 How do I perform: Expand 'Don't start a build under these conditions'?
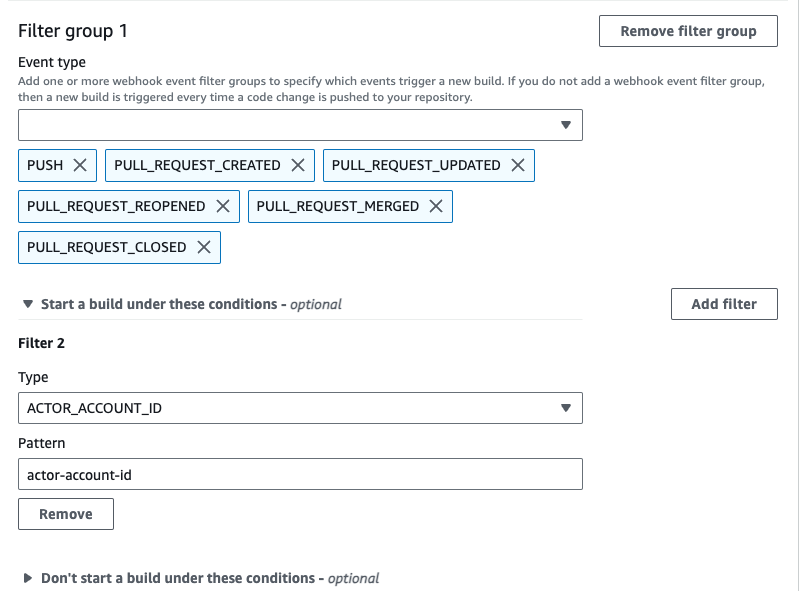coord(28,578)
